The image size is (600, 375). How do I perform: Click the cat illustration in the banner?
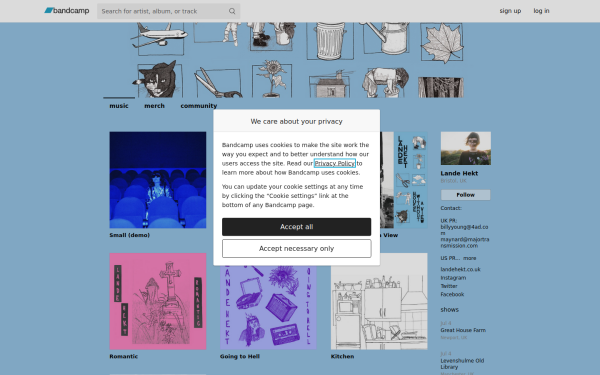158,80
